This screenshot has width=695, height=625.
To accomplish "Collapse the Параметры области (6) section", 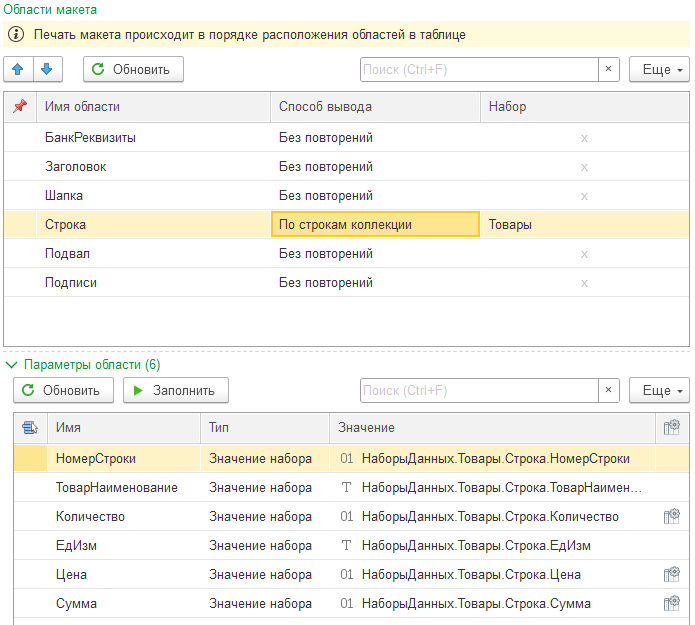I will coord(11,365).
